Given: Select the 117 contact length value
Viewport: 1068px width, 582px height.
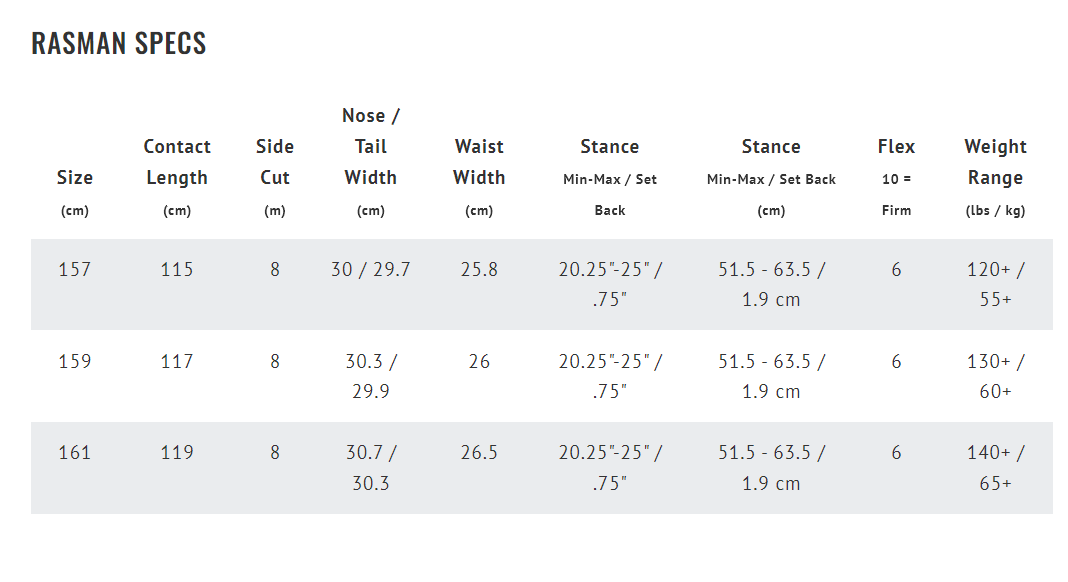Looking at the screenshot, I should point(177,361).
